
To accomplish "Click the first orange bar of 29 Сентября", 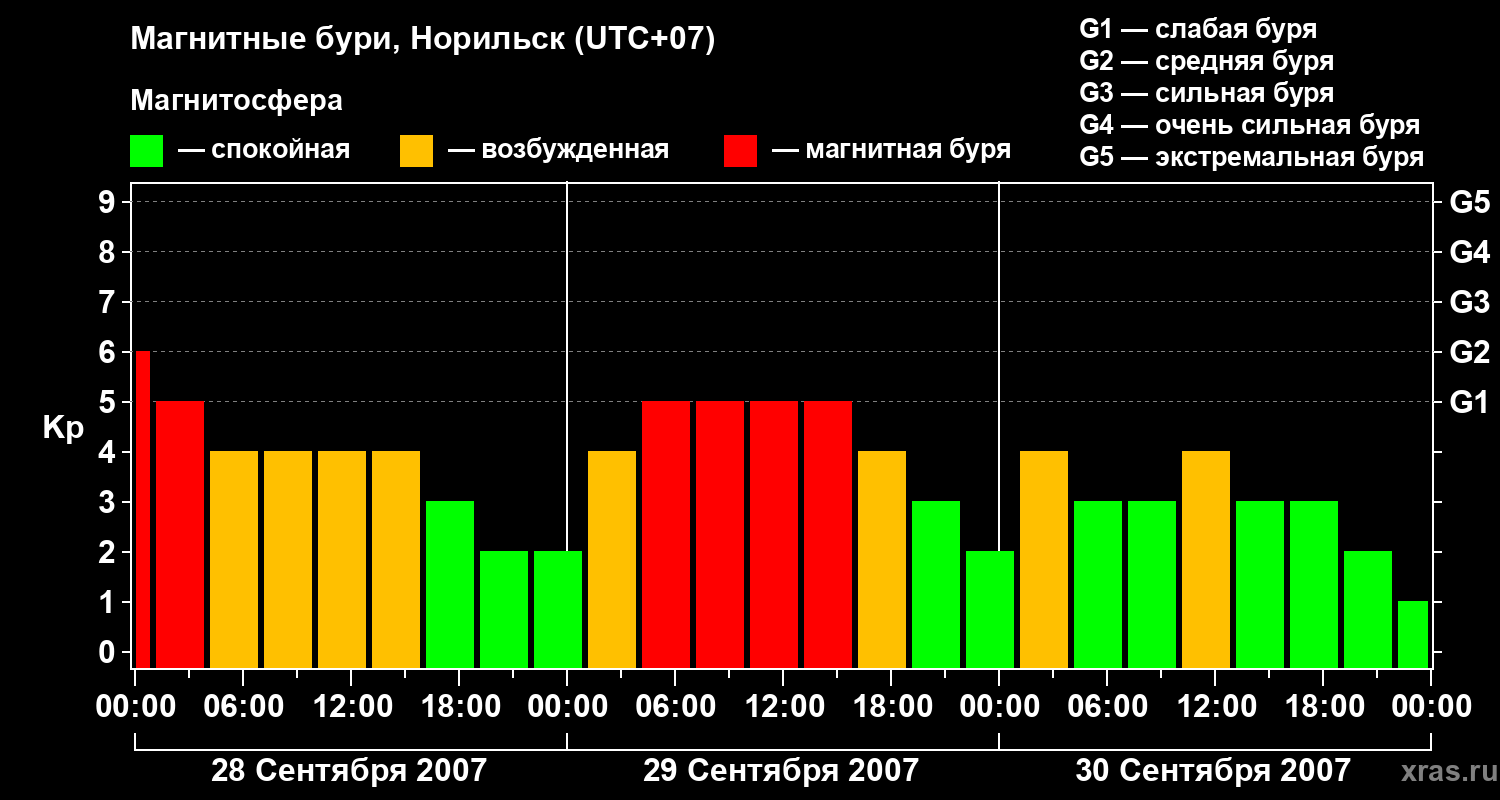I will coord(612,559).
